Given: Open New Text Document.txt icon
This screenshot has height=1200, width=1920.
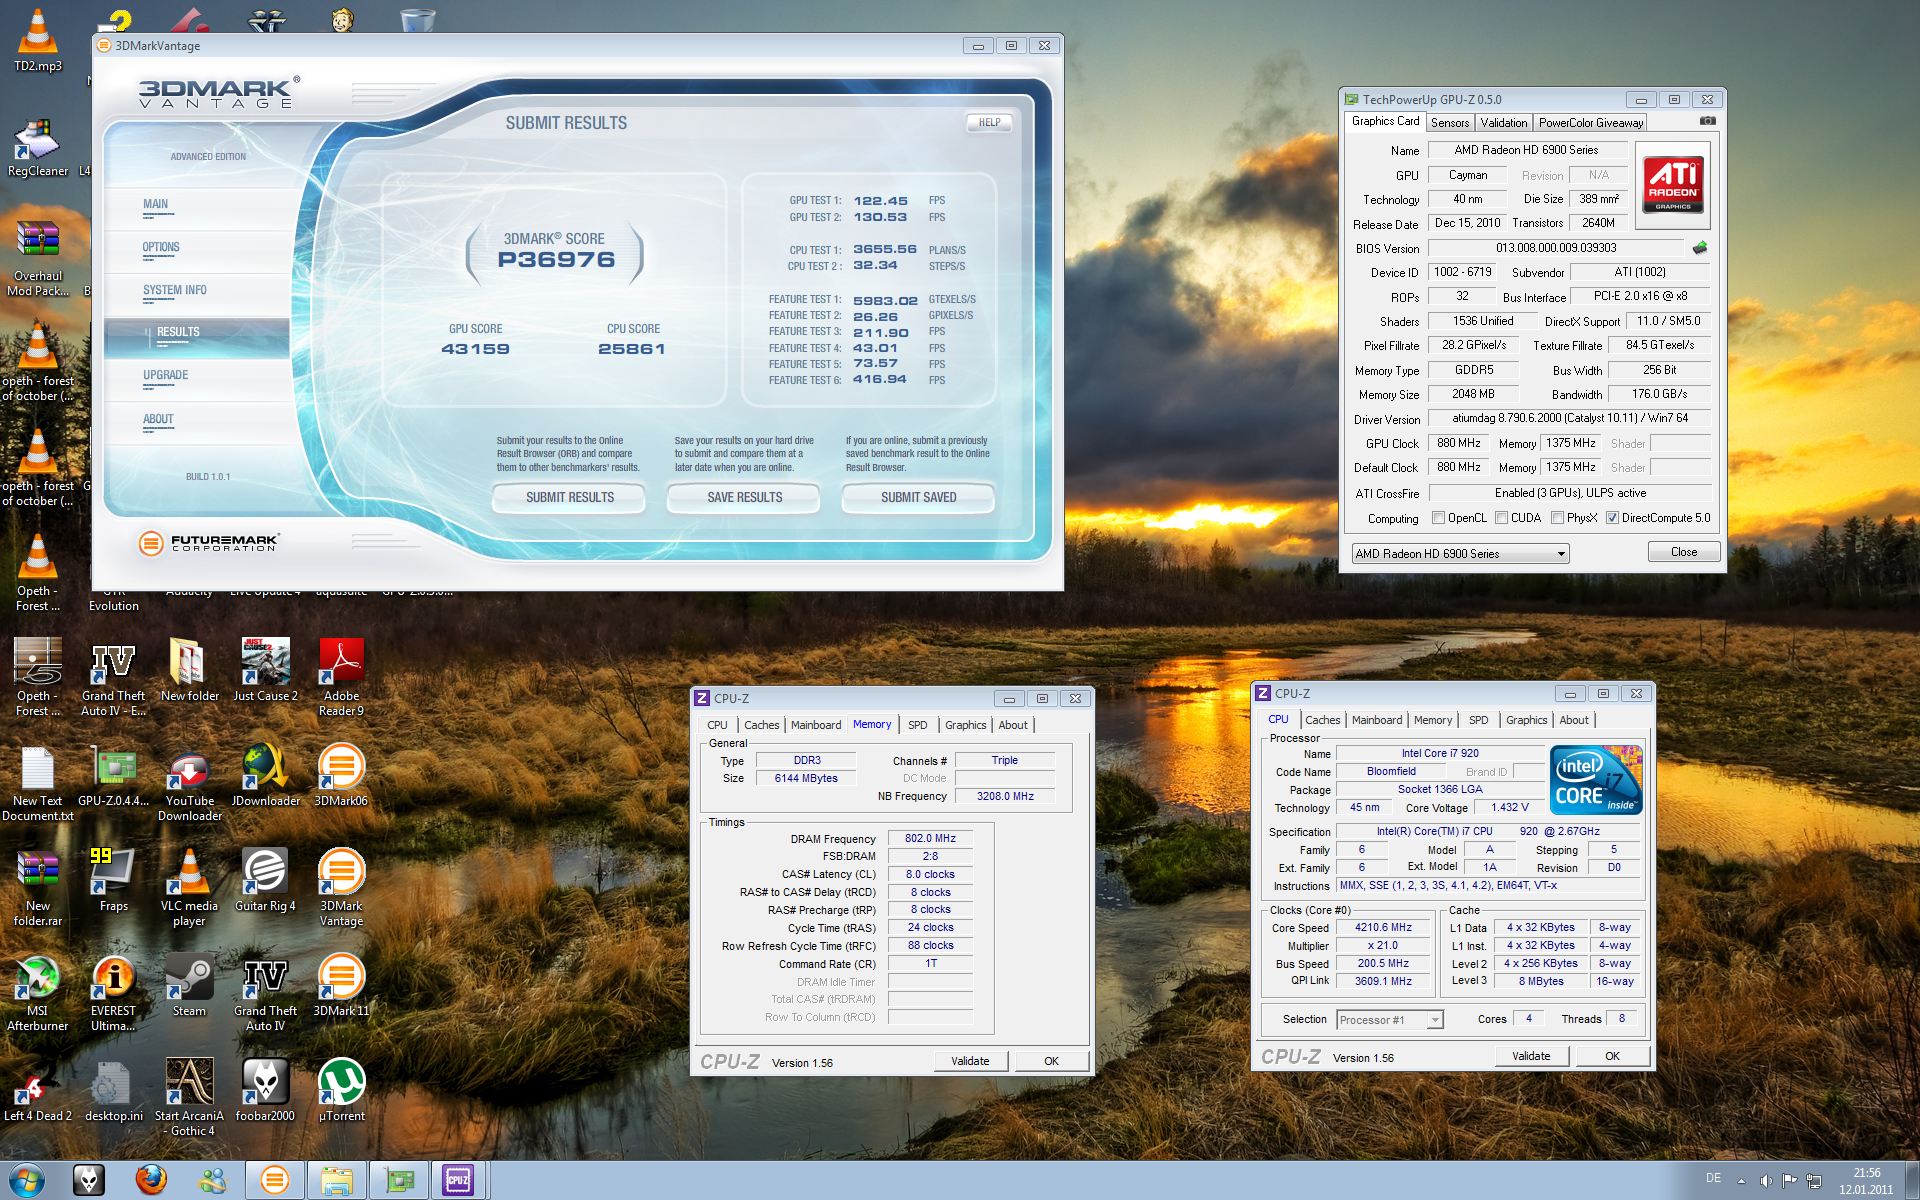Looking at the screenshot, I should tap(38, 783).
